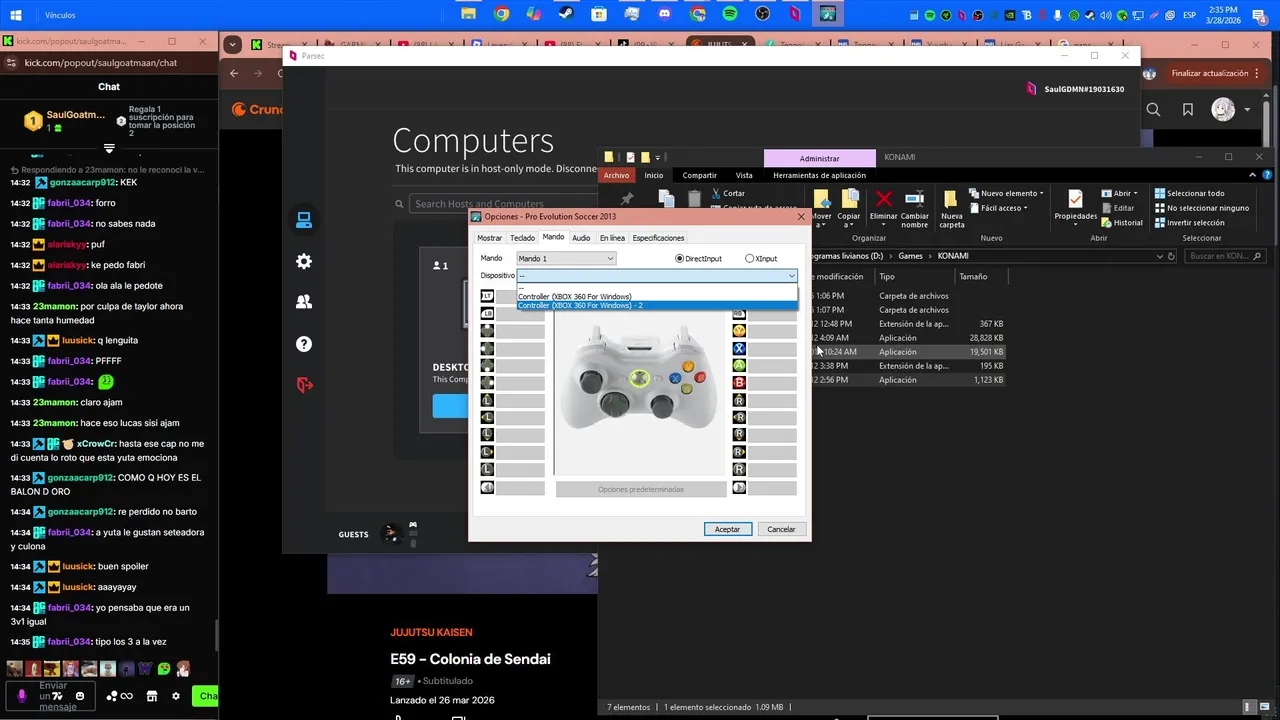Open Compartir ribbon tab in File Explorer
Viewport: 1280px width, 720px height.
click(700, 175)
